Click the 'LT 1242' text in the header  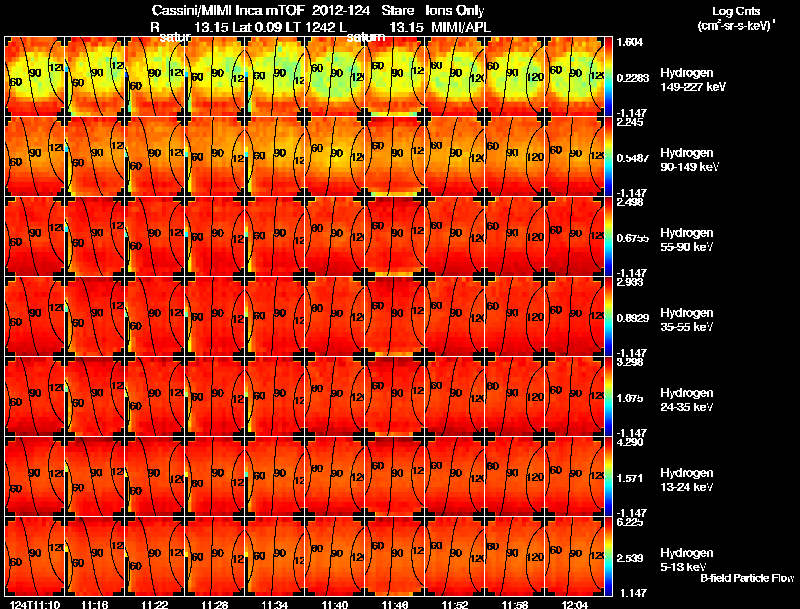(310, 27)
